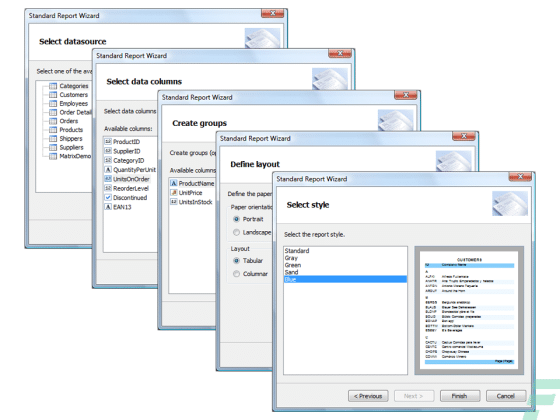Choose Landscape paper orientation
560x420 pixels.
tap(236, 232)
